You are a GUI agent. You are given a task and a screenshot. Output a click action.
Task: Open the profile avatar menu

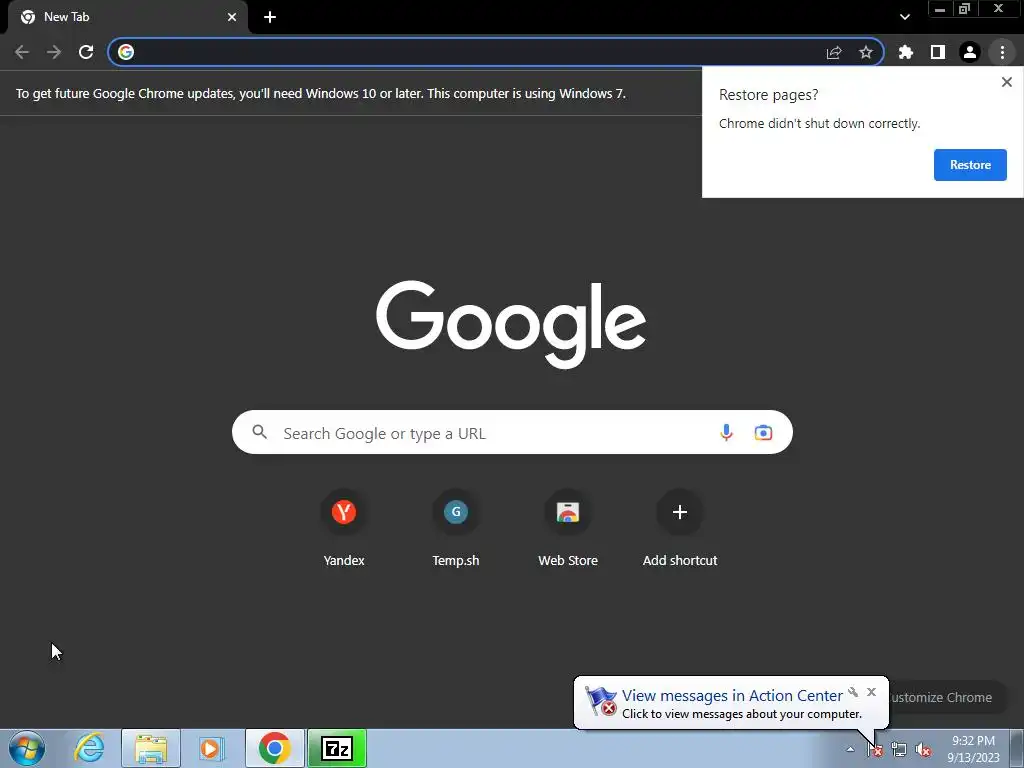(x=970, y=52)
